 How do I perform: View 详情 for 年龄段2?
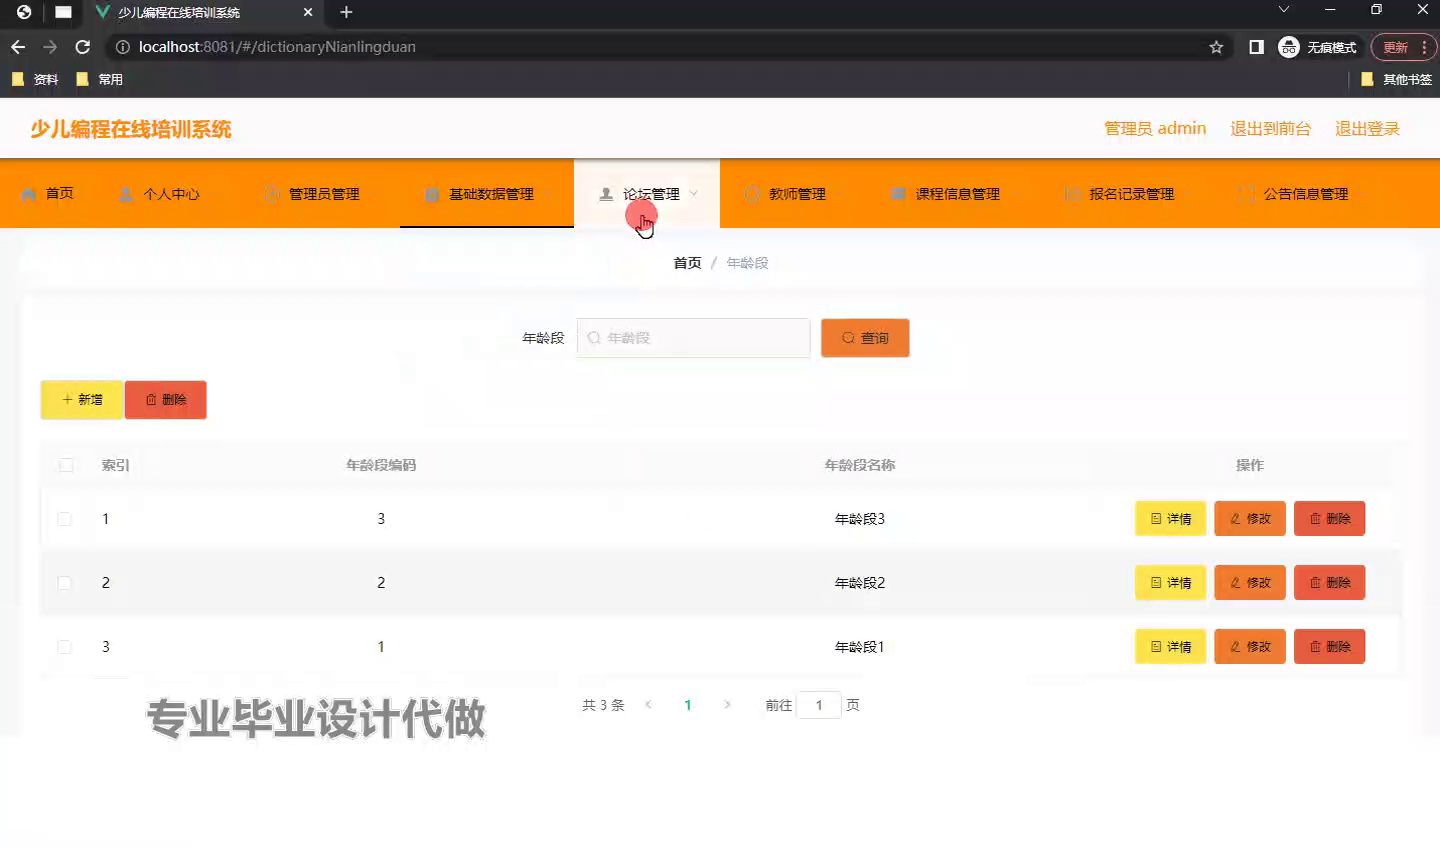[1170, 583]
